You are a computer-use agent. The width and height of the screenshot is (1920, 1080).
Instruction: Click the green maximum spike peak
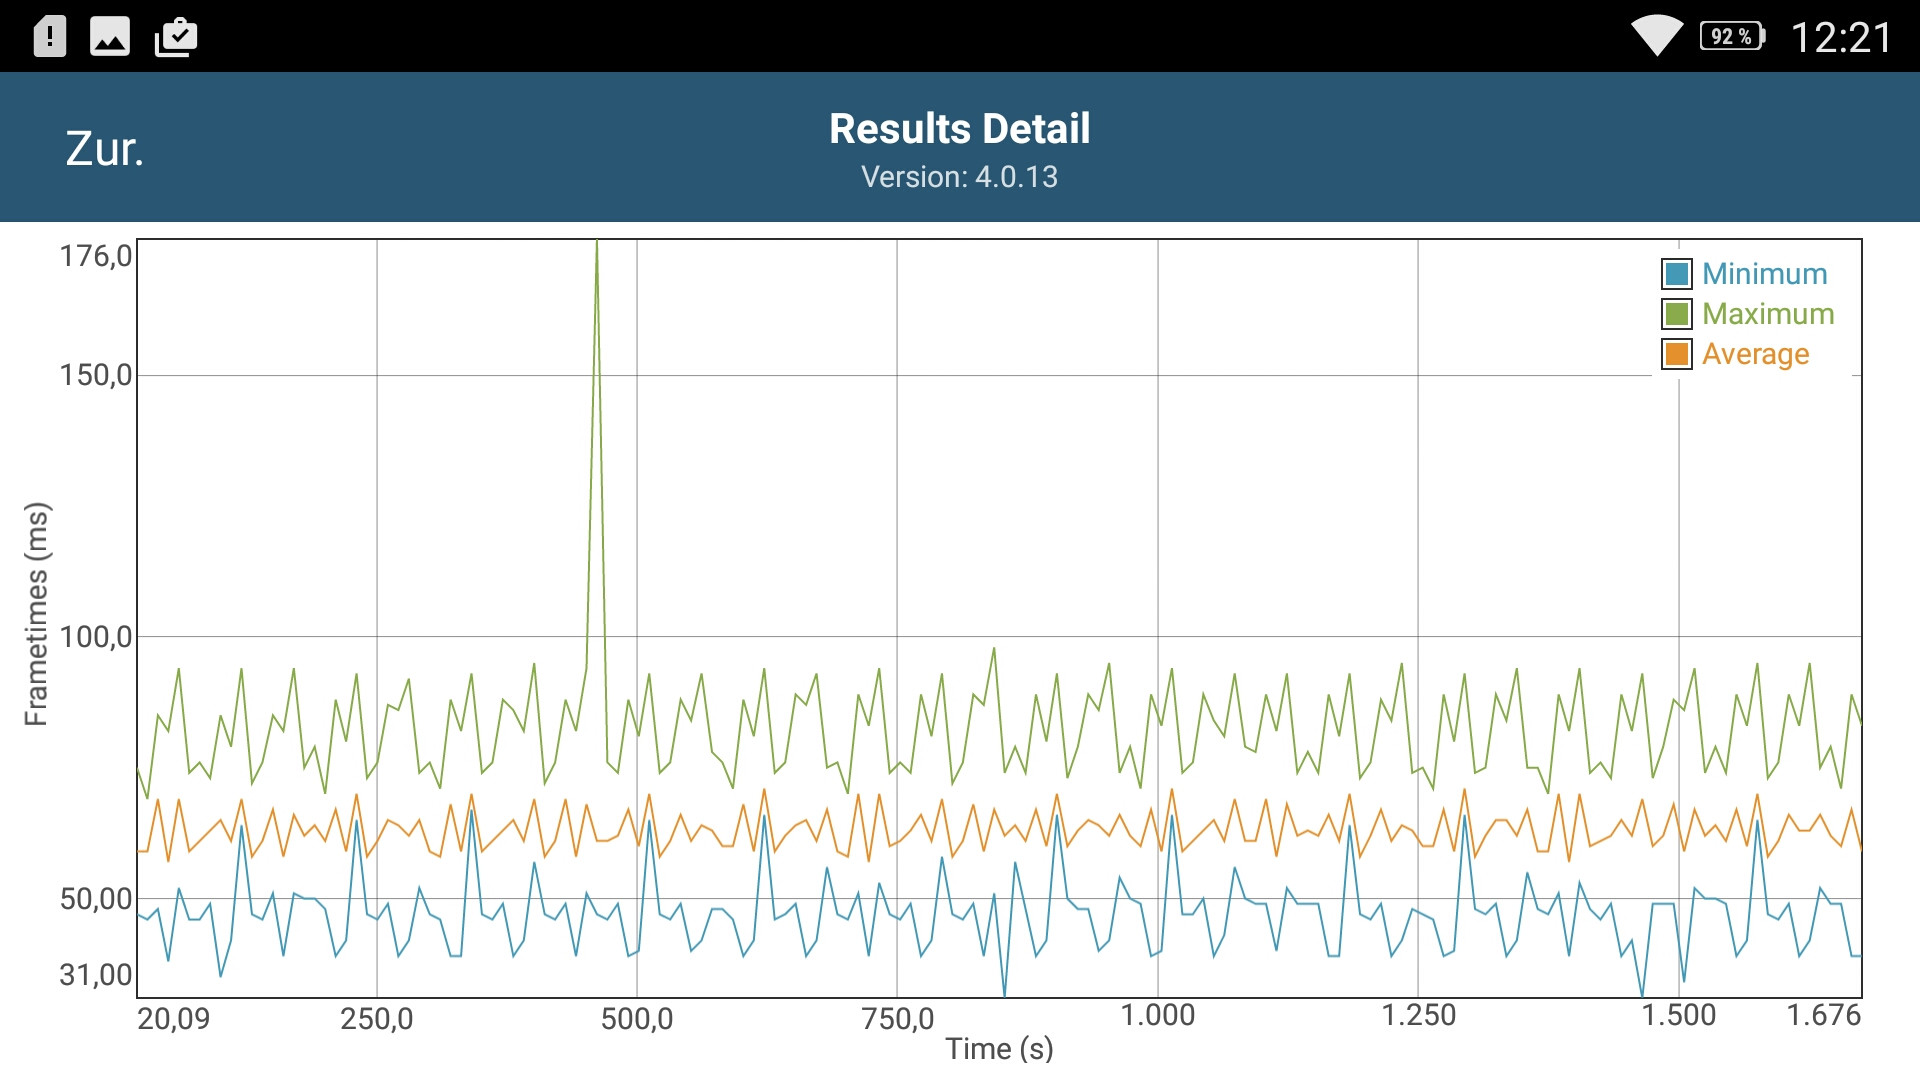597,244
